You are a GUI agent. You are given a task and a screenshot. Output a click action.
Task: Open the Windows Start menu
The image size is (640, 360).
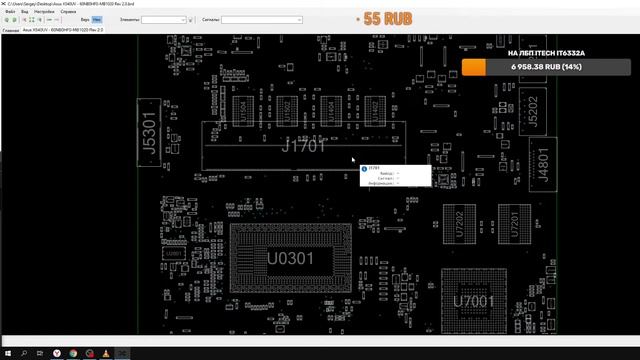tap(8, 353)
